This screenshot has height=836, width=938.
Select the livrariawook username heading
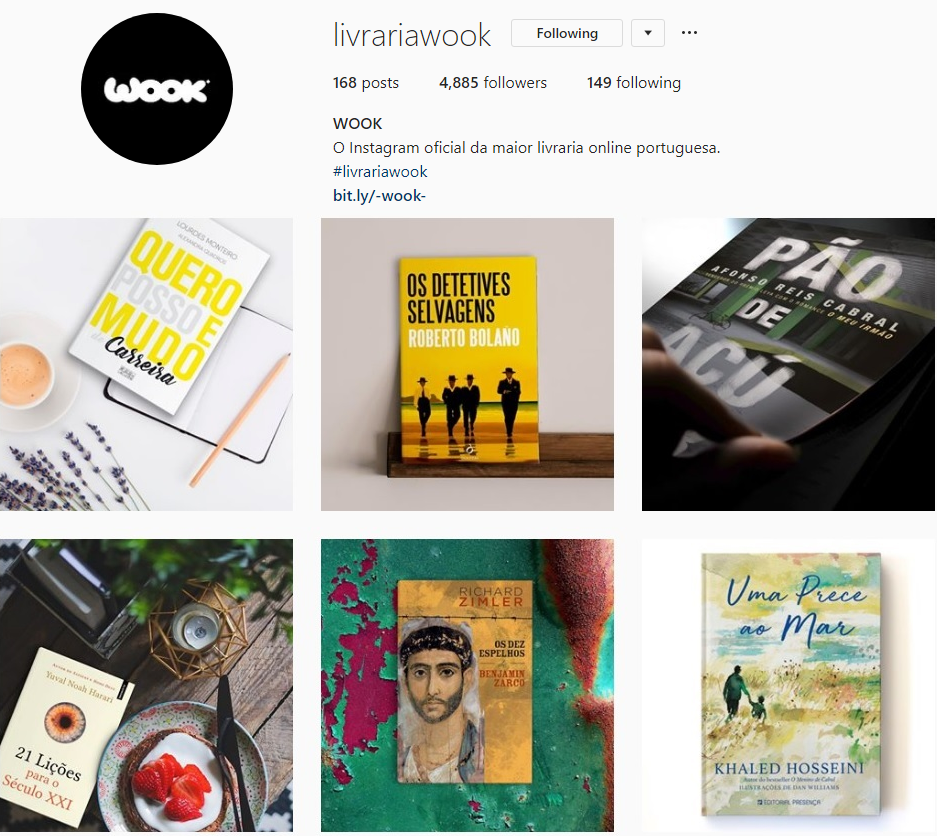[x=412, y=35]
